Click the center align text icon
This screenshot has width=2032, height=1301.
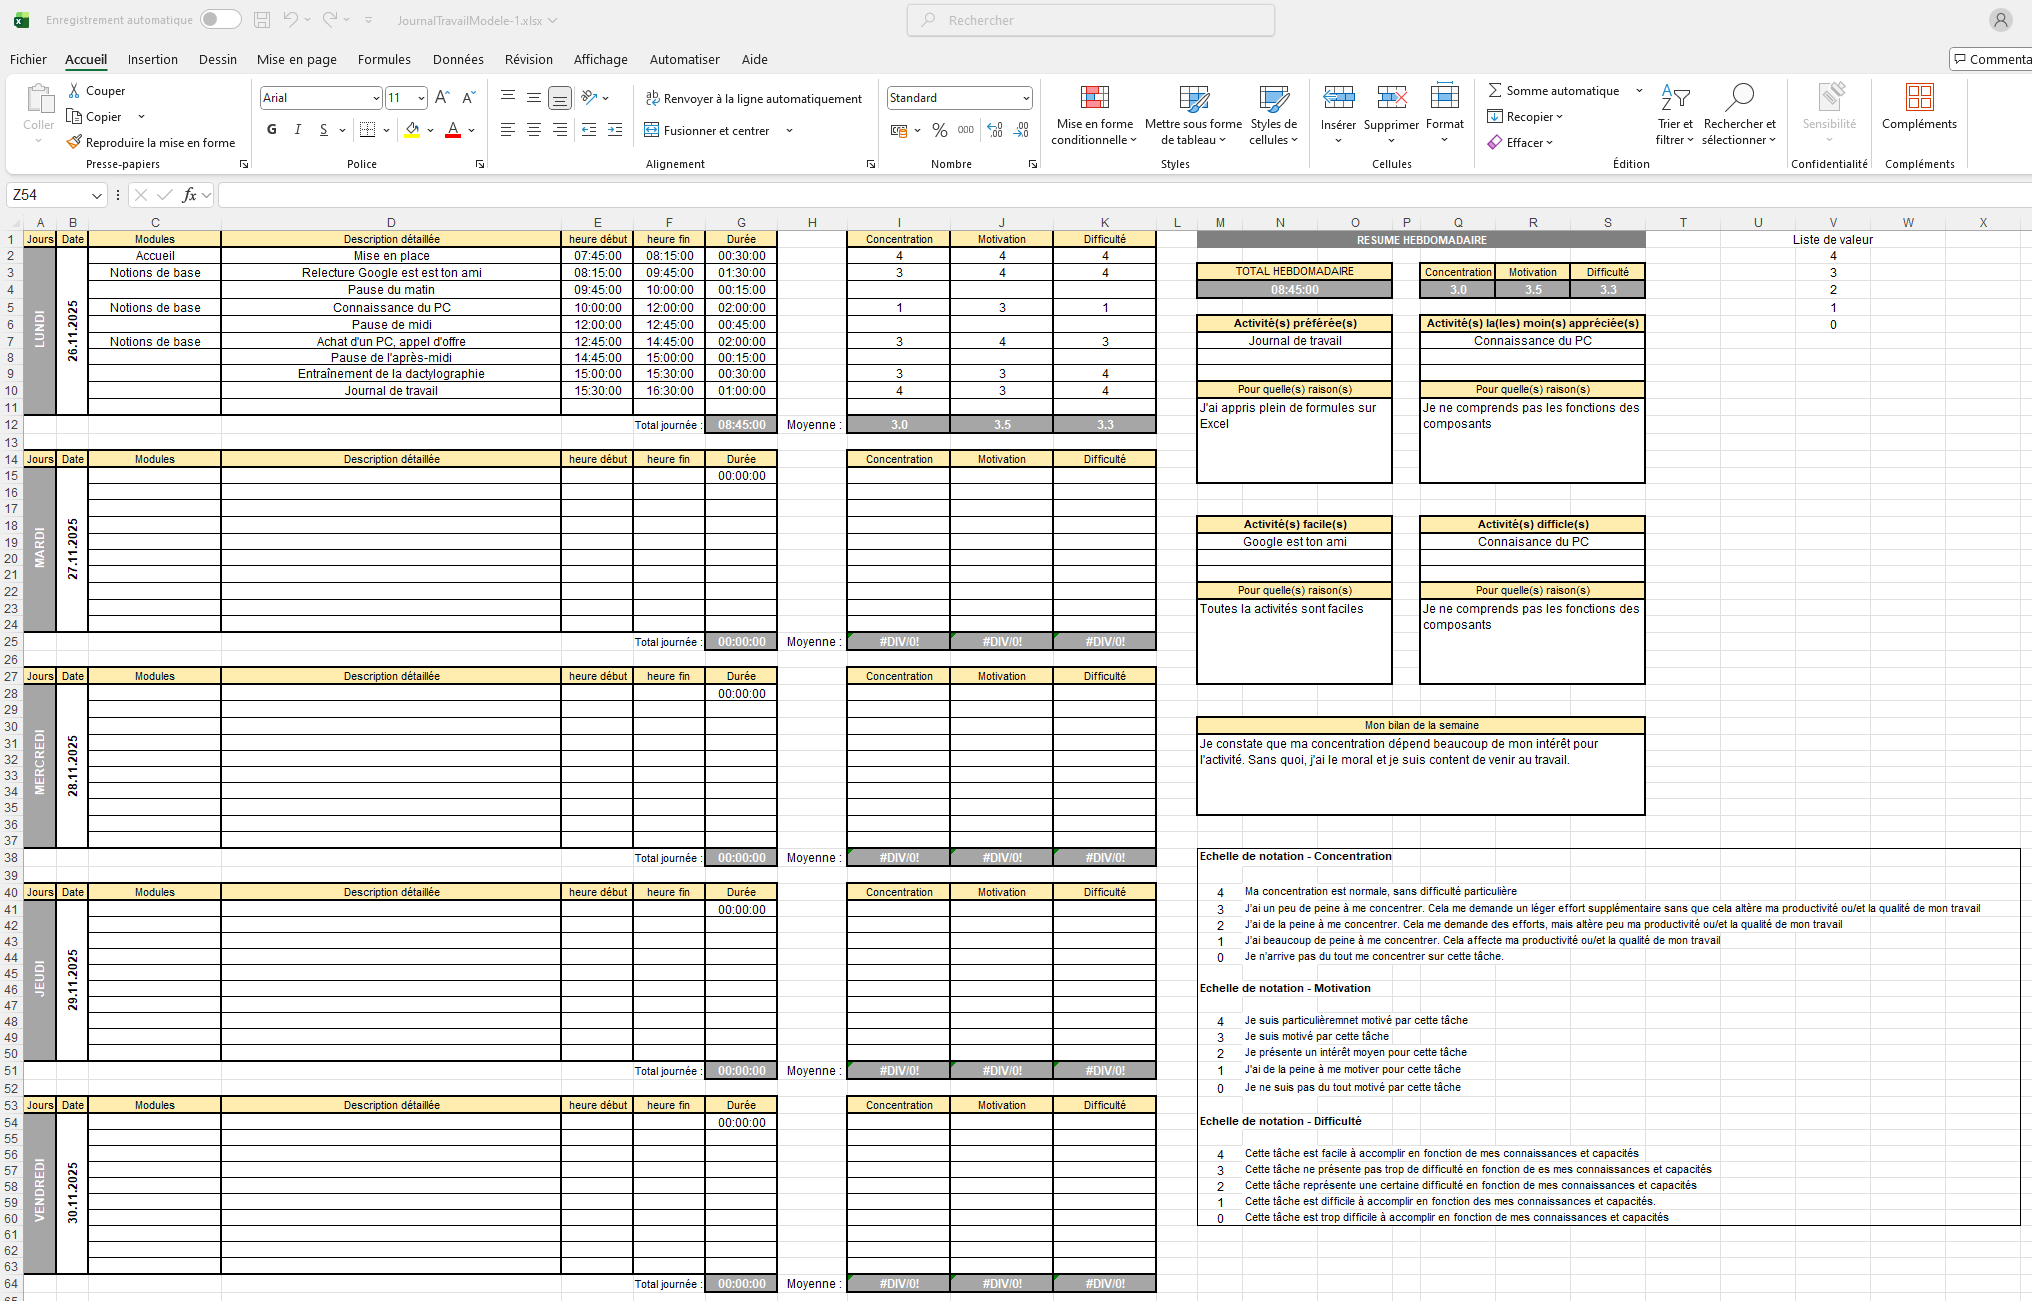coord(534,130)
